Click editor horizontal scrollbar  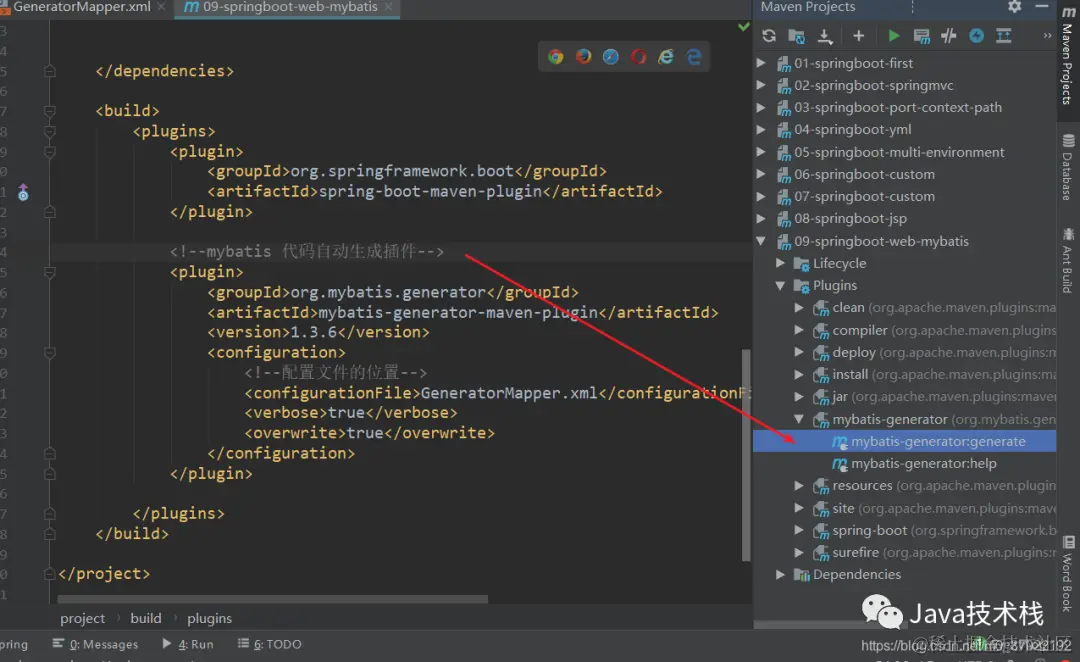pyautogui.click(x=273, y=599)
